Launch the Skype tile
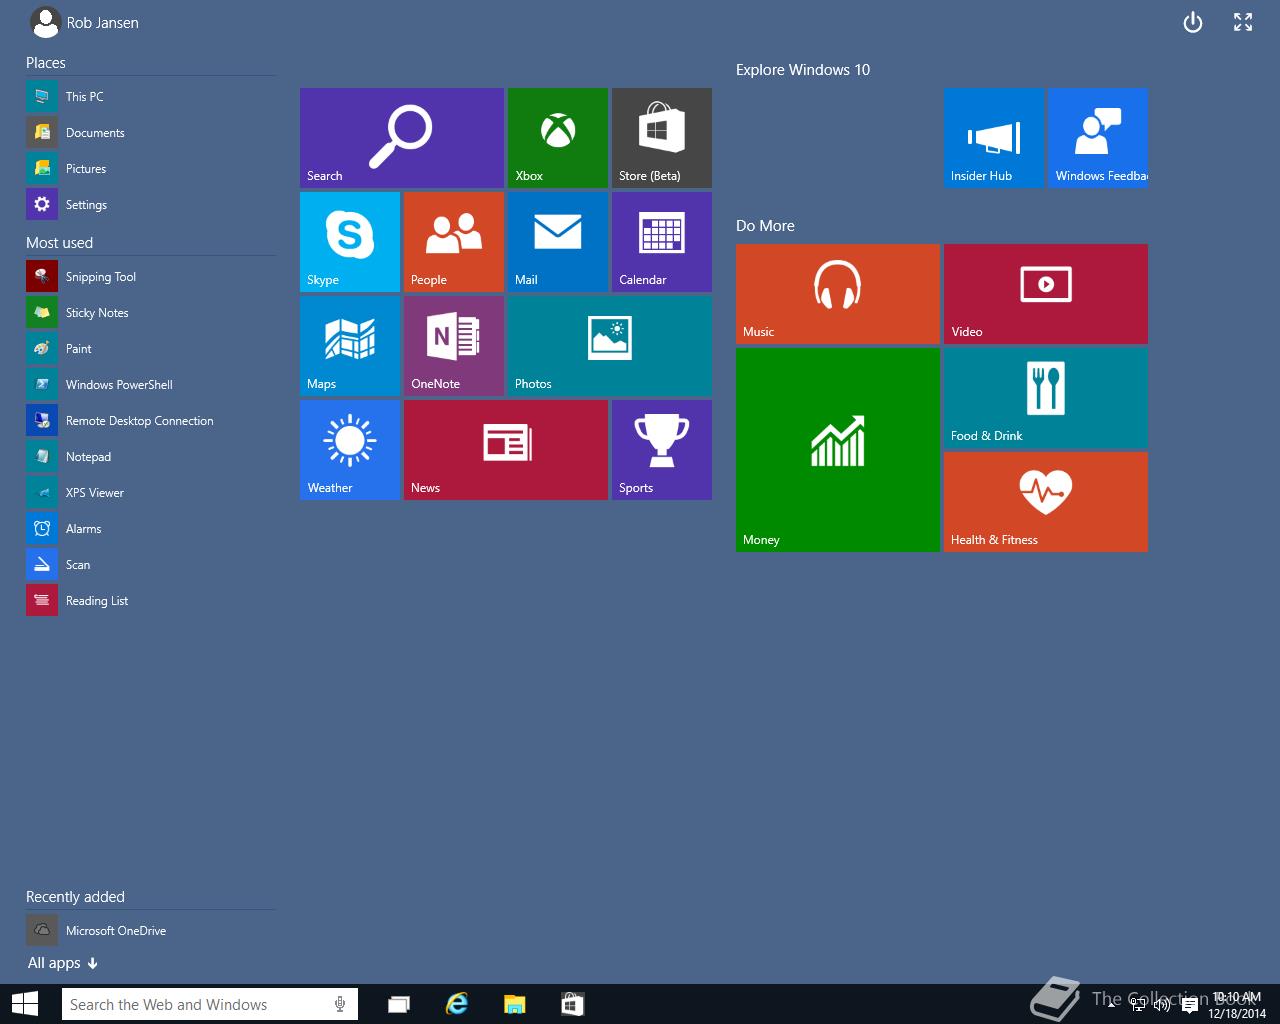The height and width of the screenshot is (1024, 1280). 350,242
